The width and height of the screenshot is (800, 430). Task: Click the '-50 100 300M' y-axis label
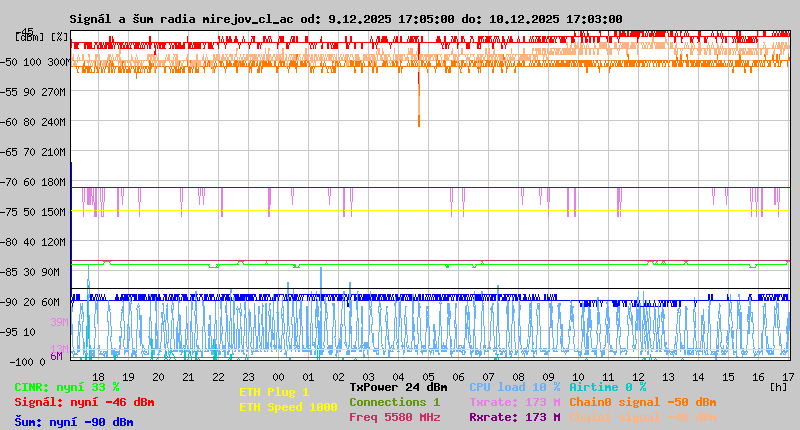pyautogui.click(x=35, y=62)
